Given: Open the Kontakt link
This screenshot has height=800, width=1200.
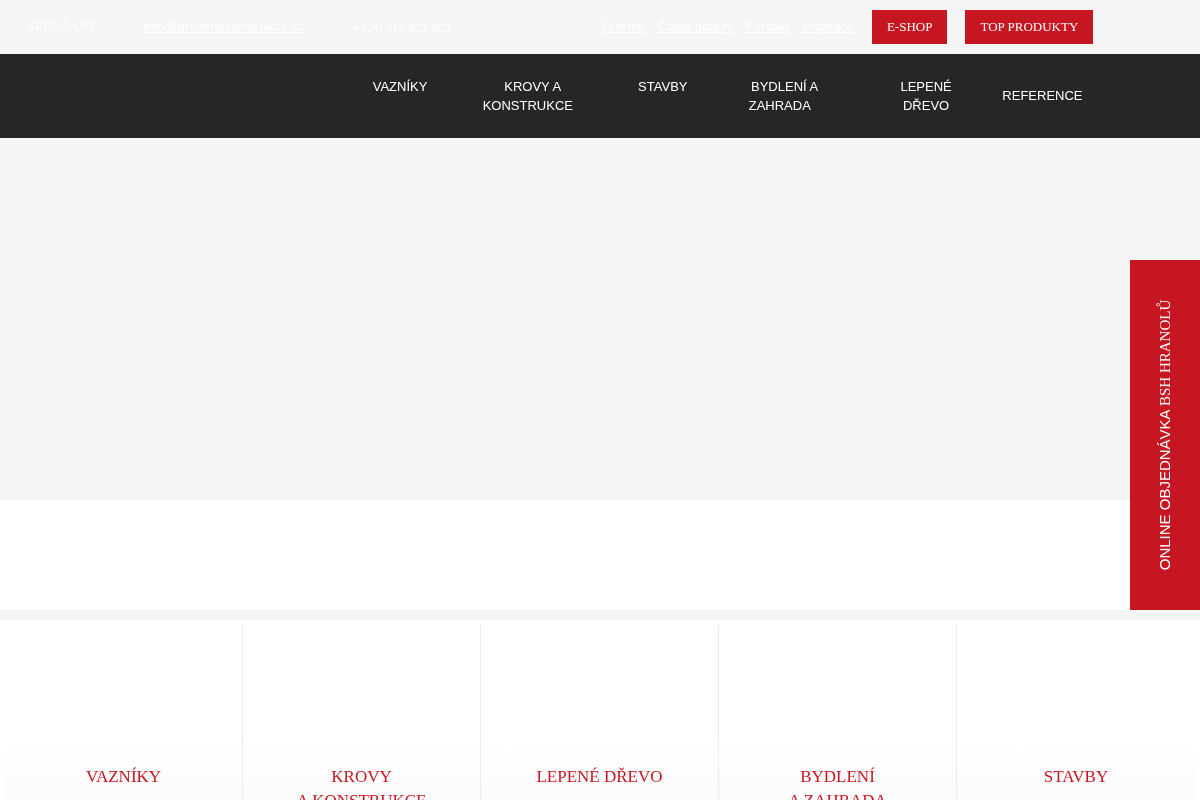Looking at the screenshot, I should pos(767,27).
